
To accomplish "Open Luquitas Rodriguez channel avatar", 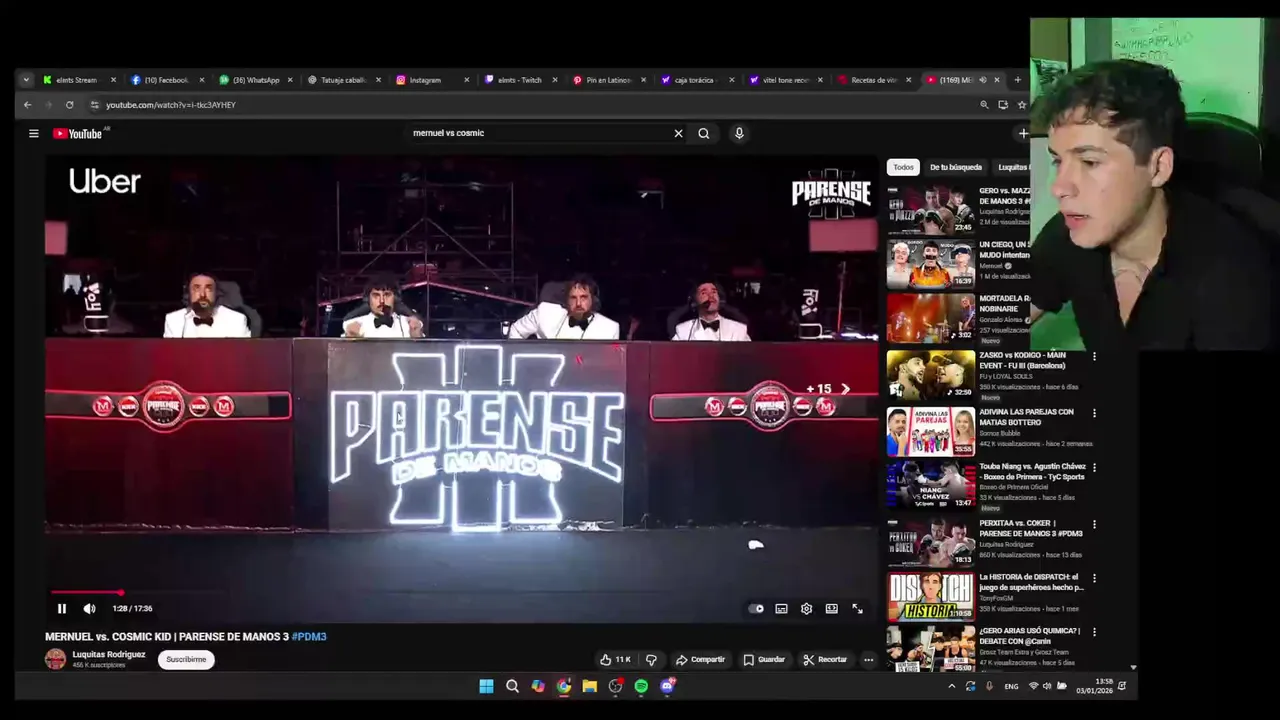I will (x=56, y=659).
